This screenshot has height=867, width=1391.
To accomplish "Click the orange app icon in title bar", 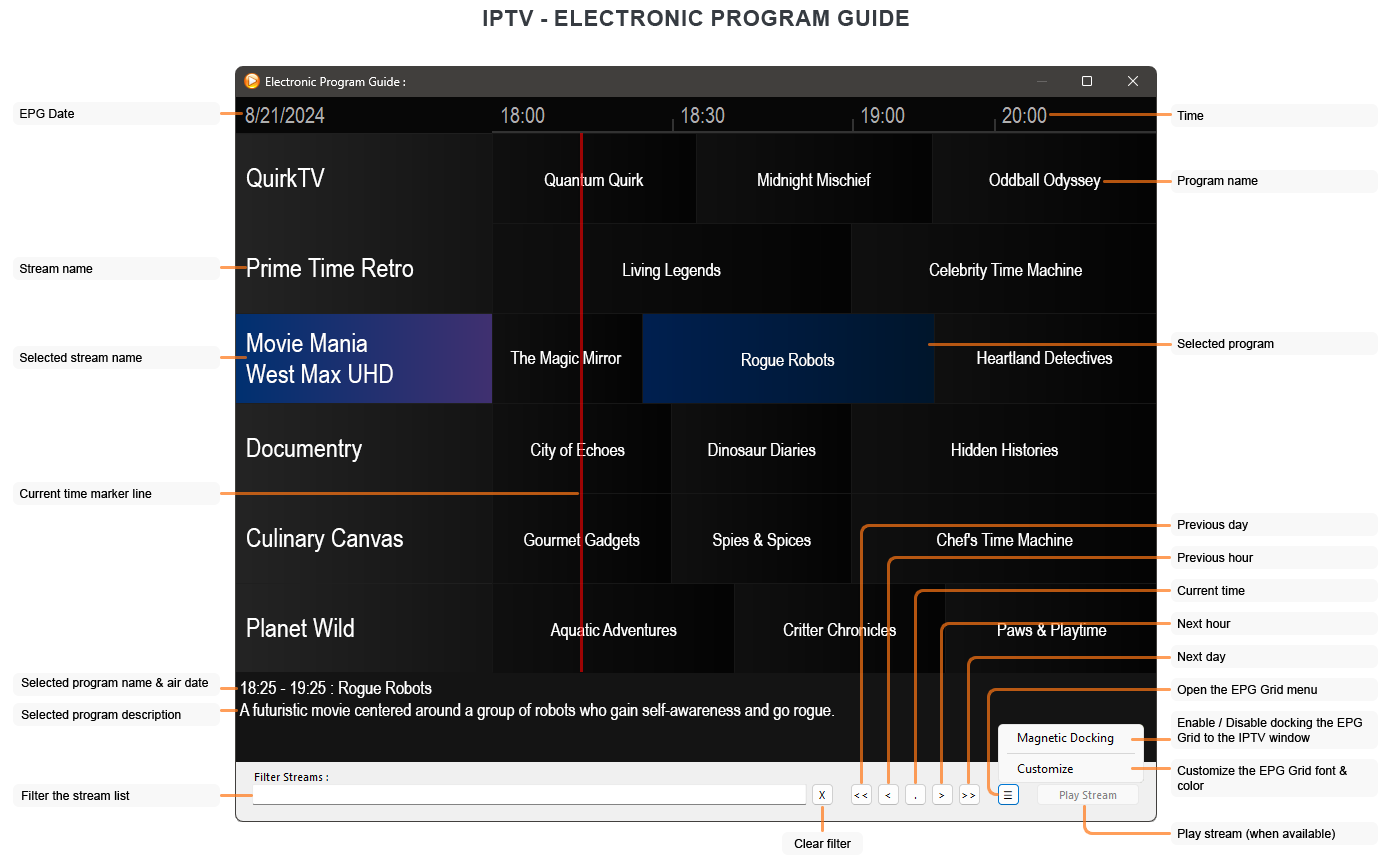I will [252, 82].
